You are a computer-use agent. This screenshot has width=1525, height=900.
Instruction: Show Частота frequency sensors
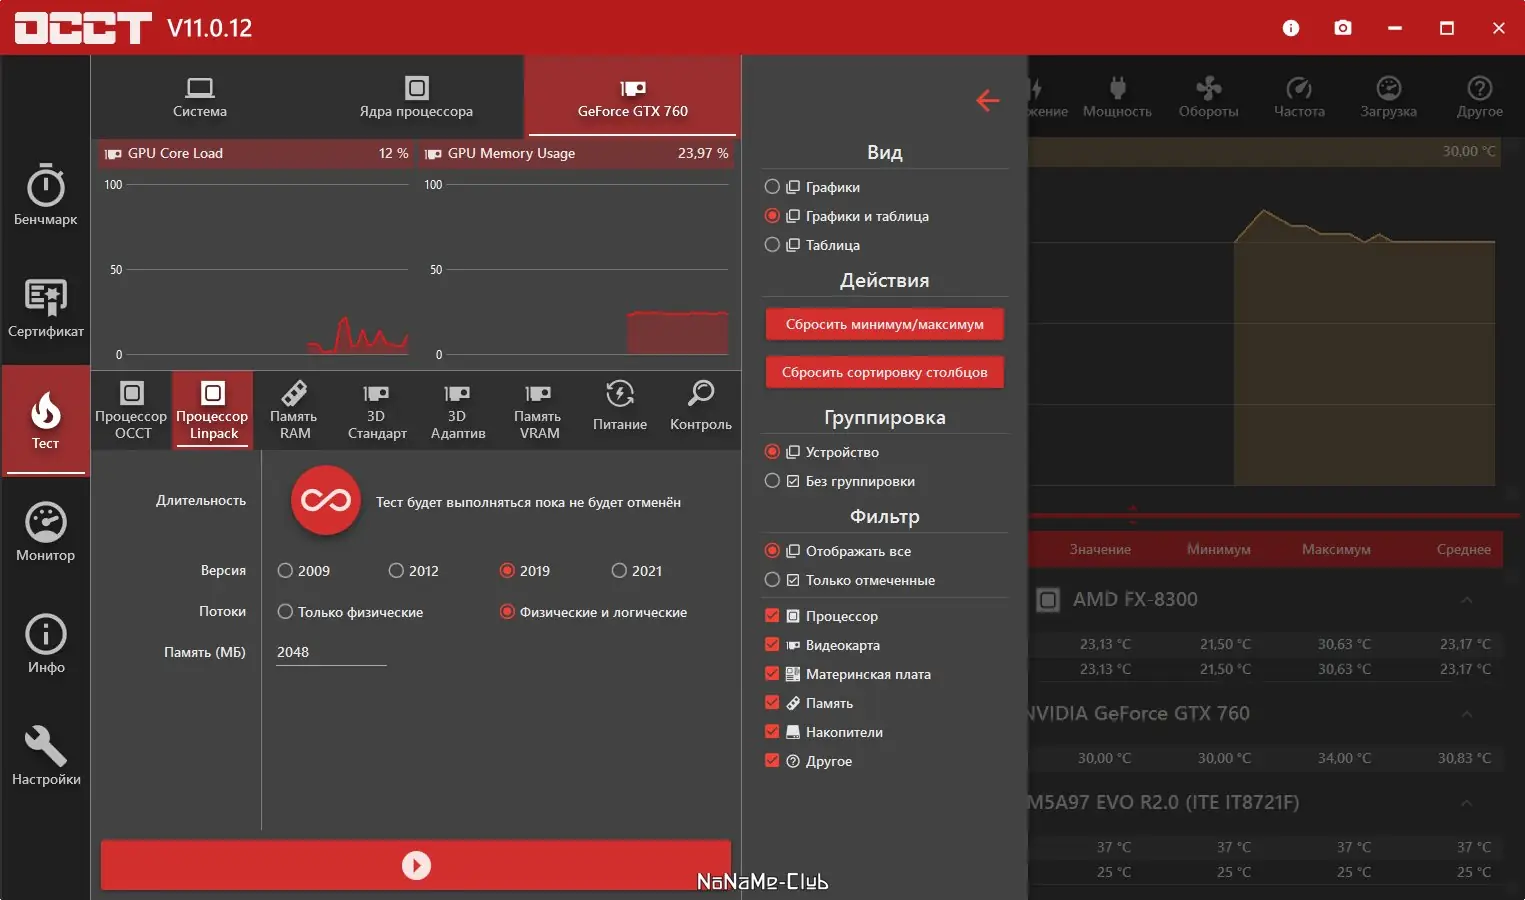1299,97
